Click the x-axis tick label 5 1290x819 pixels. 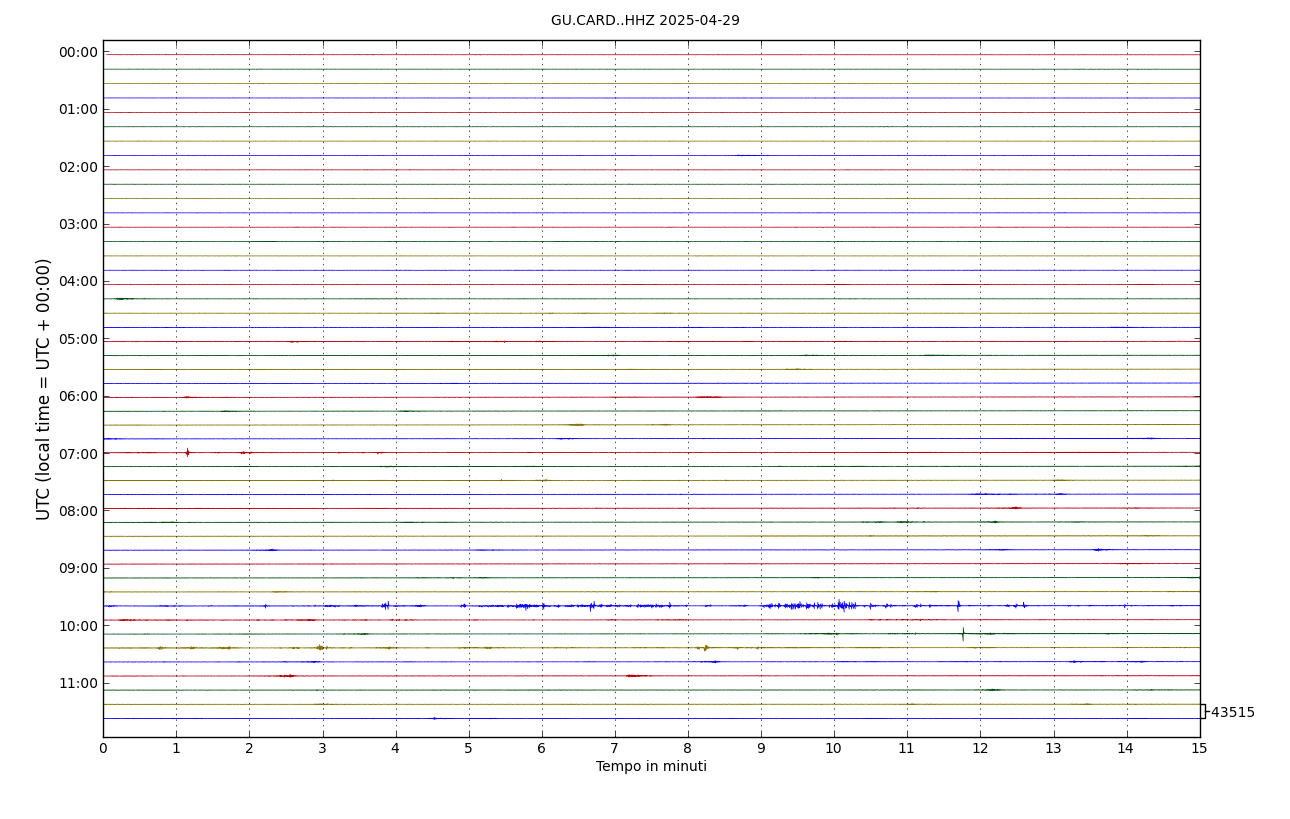(x=468, y=749)
